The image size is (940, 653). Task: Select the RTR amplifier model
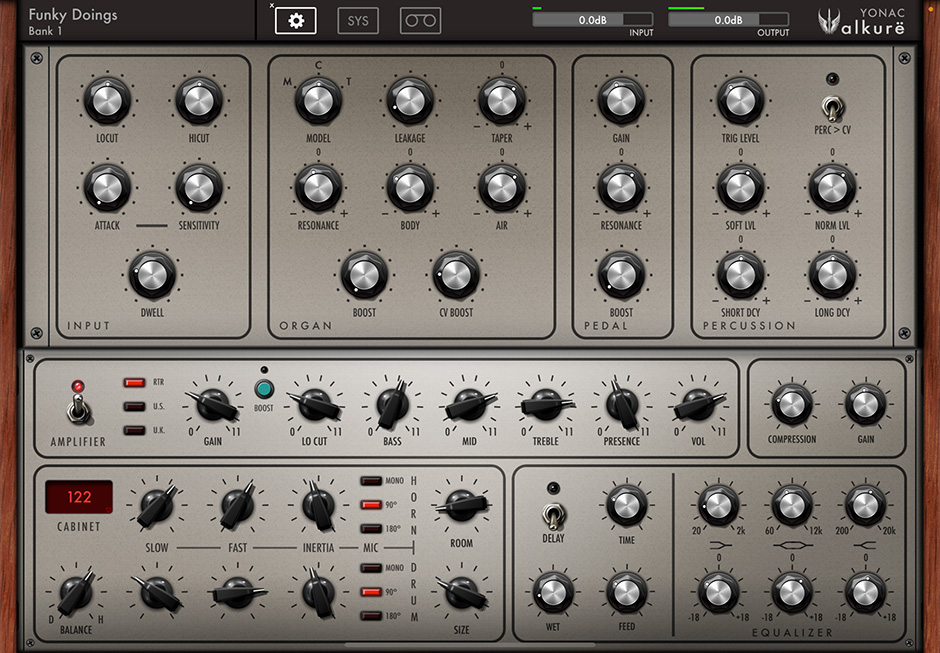pos(135,382)
